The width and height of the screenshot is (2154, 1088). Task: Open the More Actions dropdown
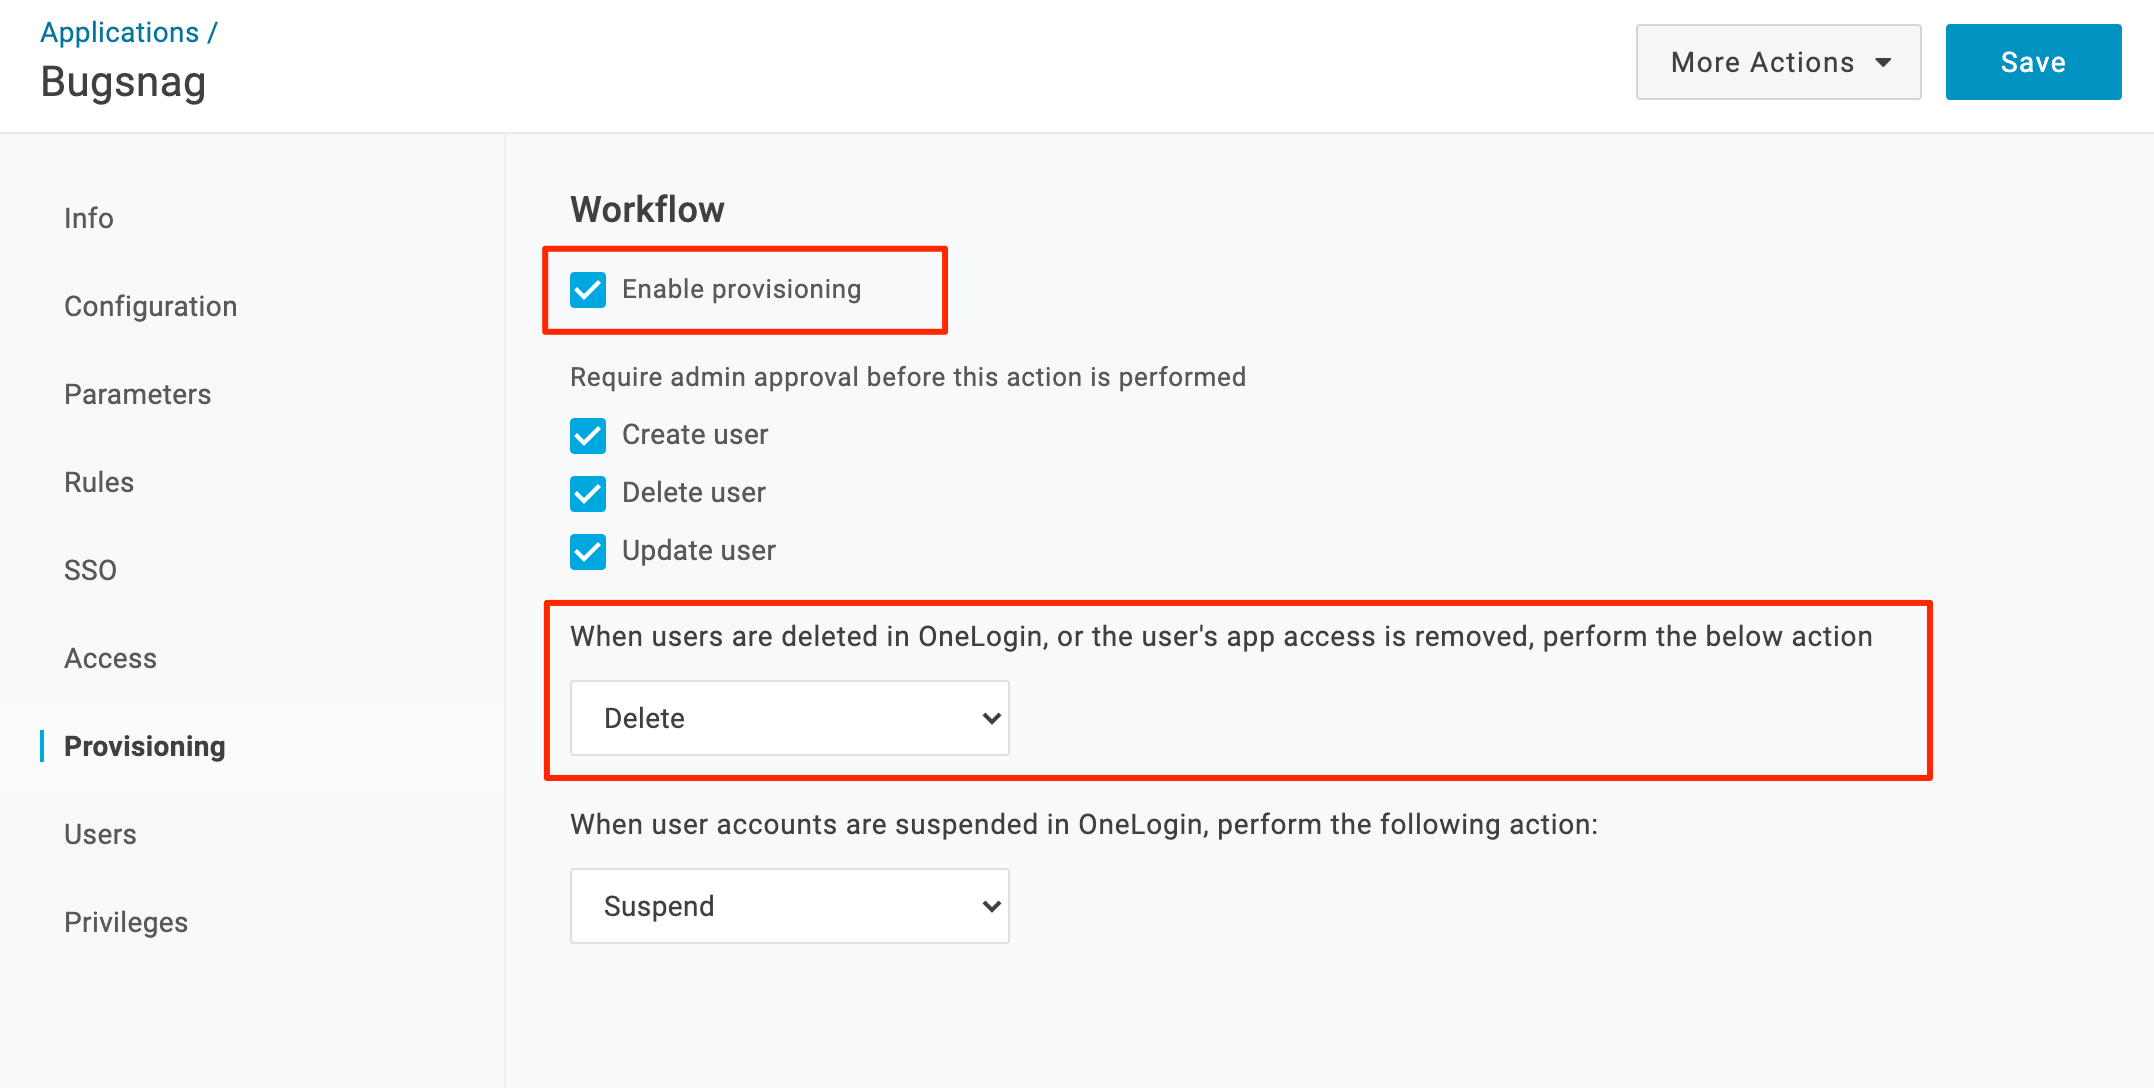1778,62
